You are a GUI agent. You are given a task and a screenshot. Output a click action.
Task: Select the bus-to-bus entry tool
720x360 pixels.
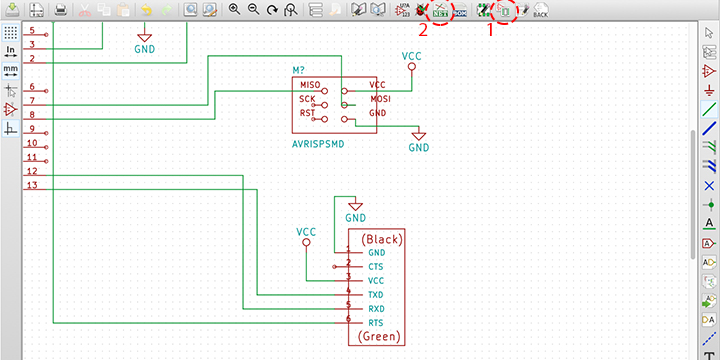tap(709, 167)
